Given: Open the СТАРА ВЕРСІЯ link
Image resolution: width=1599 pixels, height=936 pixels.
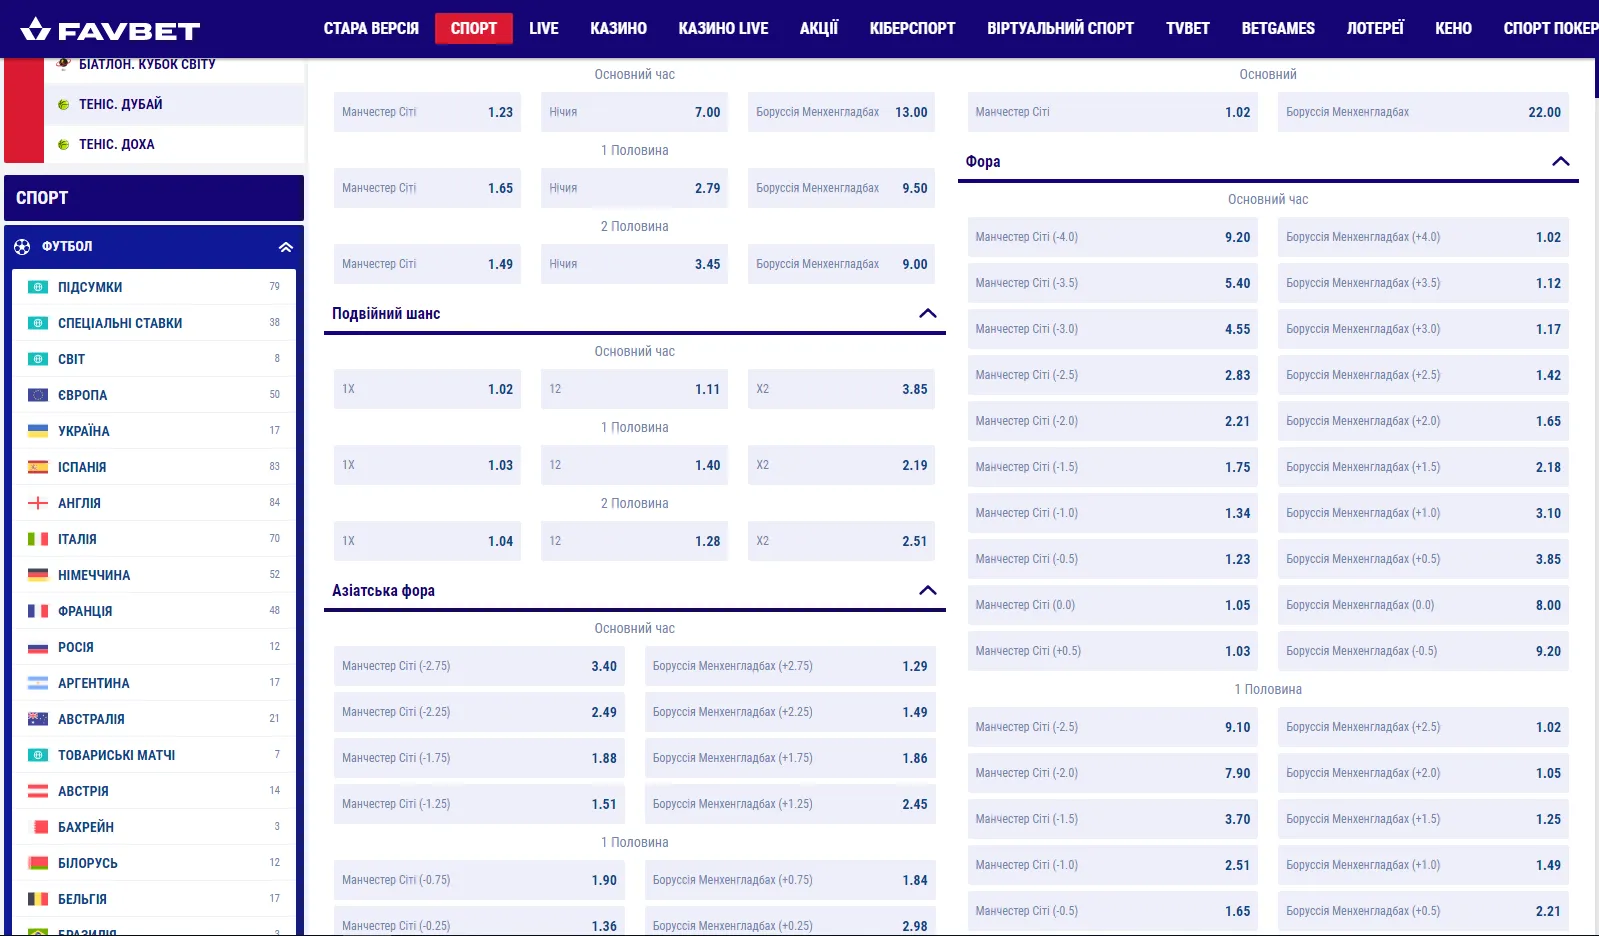Looking at the screenshot, I should click(x=371, y=28).
